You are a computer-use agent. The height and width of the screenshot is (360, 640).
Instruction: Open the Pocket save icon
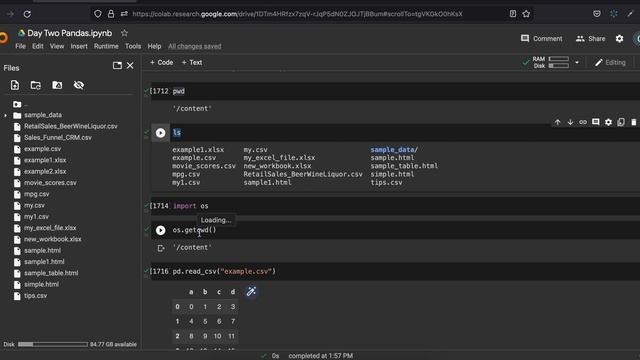coord(597,14)
